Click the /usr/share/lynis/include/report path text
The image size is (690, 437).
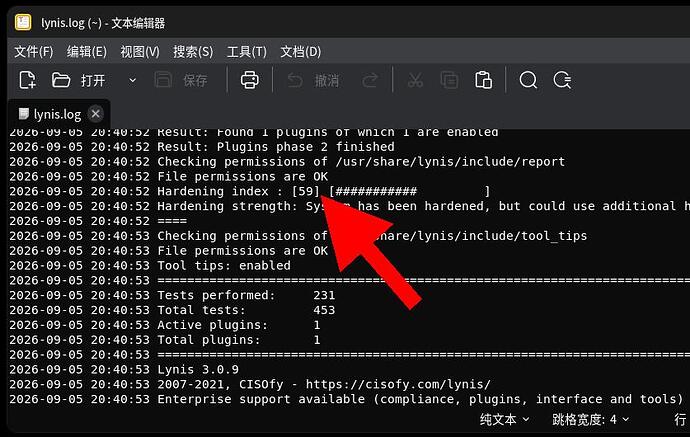[450, 162]
